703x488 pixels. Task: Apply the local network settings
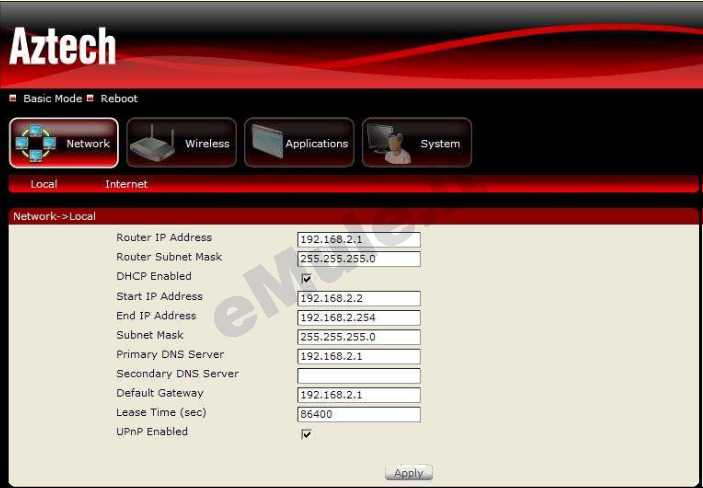coord(409,473)
